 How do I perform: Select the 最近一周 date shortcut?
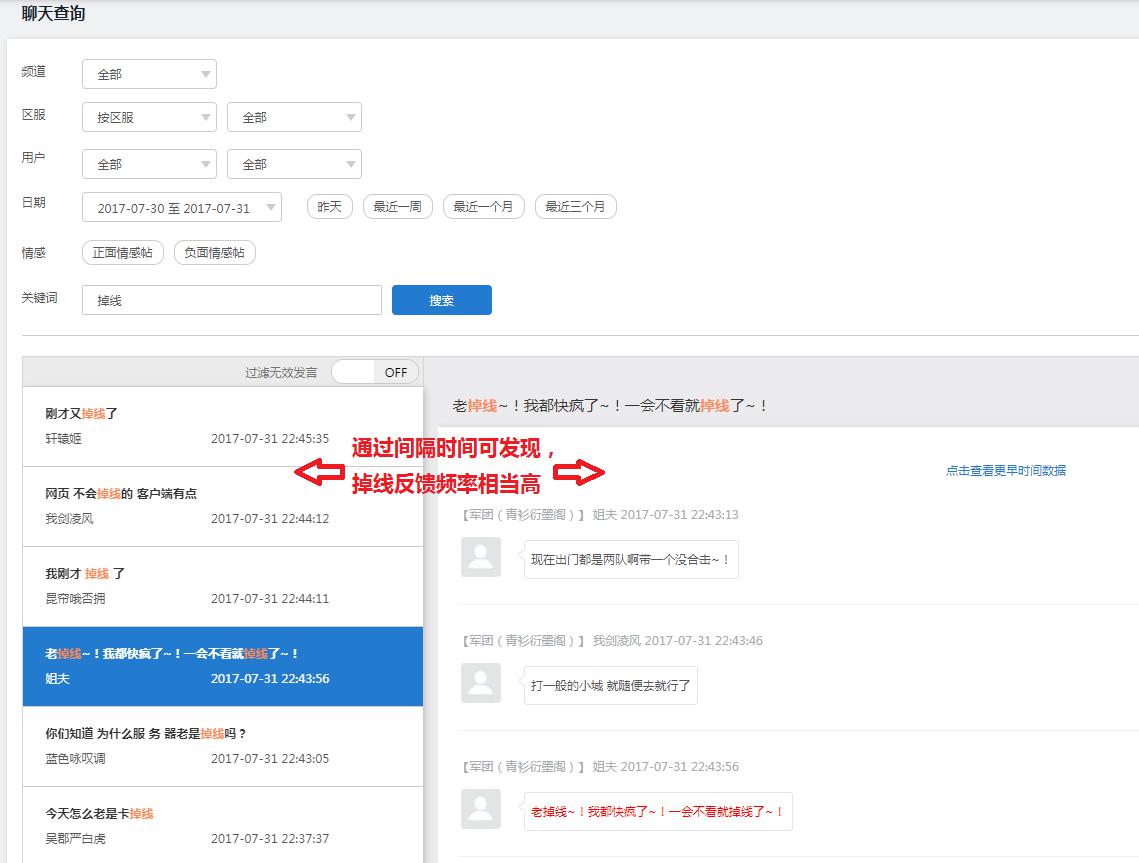tap(397, 207)
